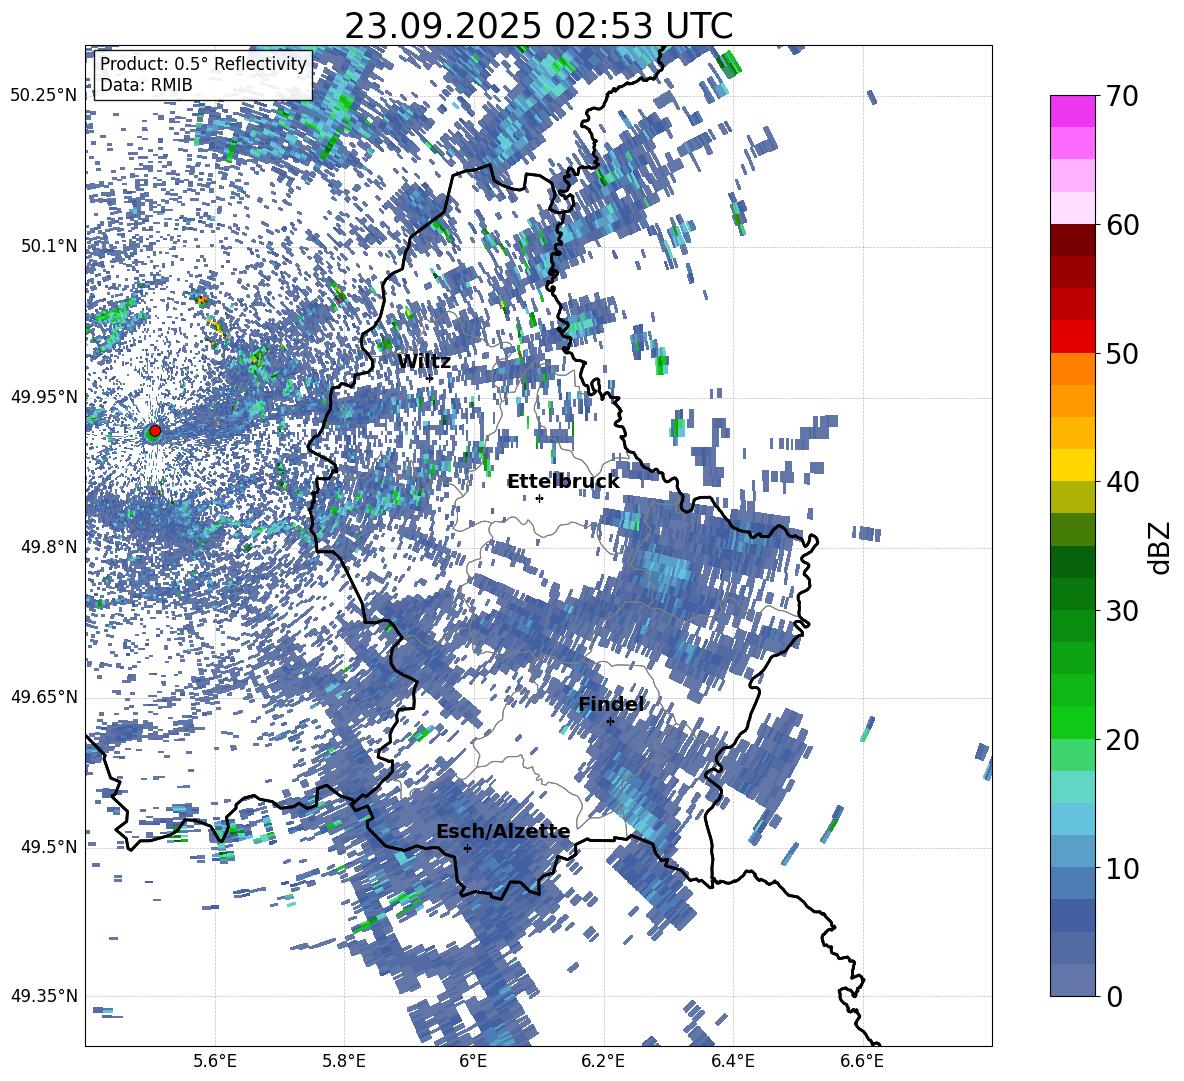Viewport: 1184px width, 1081px height.
Task: Click the 6.4°E longitude label
Action: [x=732, y=1061]
